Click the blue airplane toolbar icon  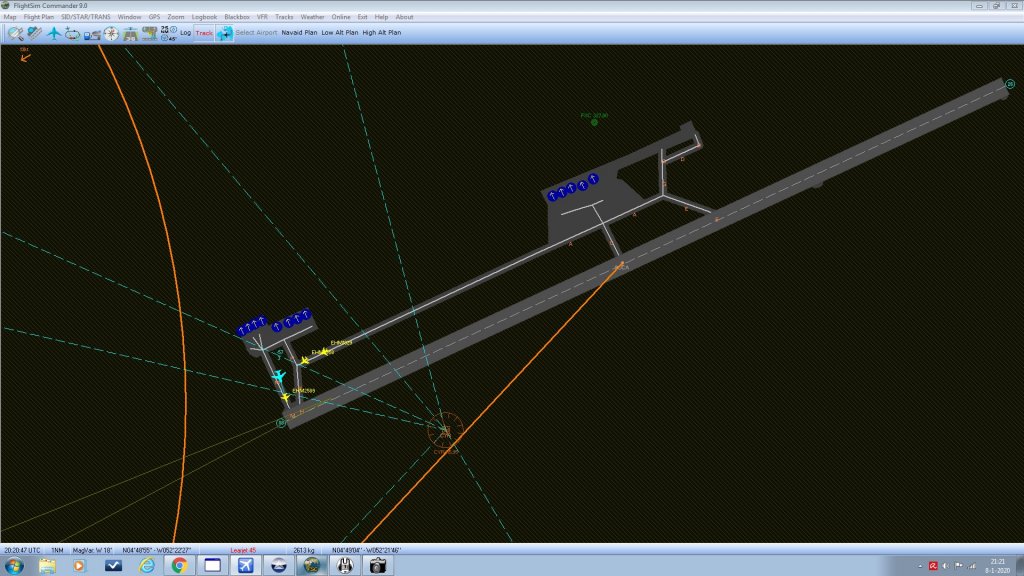(54, 33)
